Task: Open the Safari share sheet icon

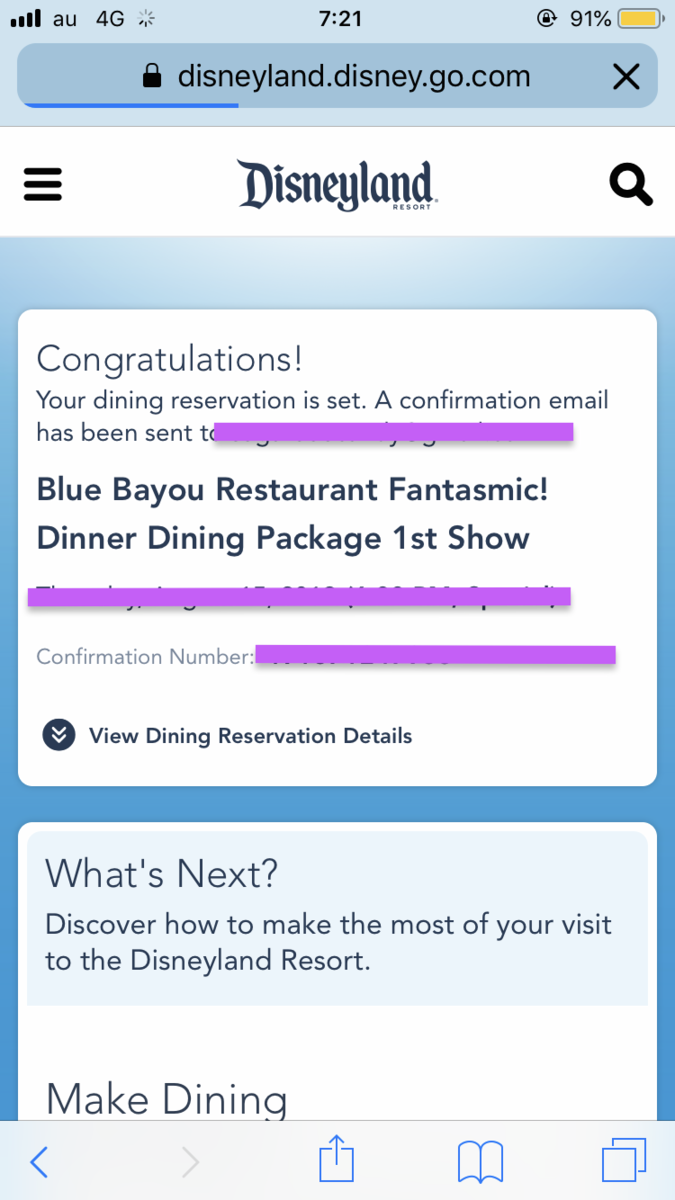Action: pos(336,1160)
